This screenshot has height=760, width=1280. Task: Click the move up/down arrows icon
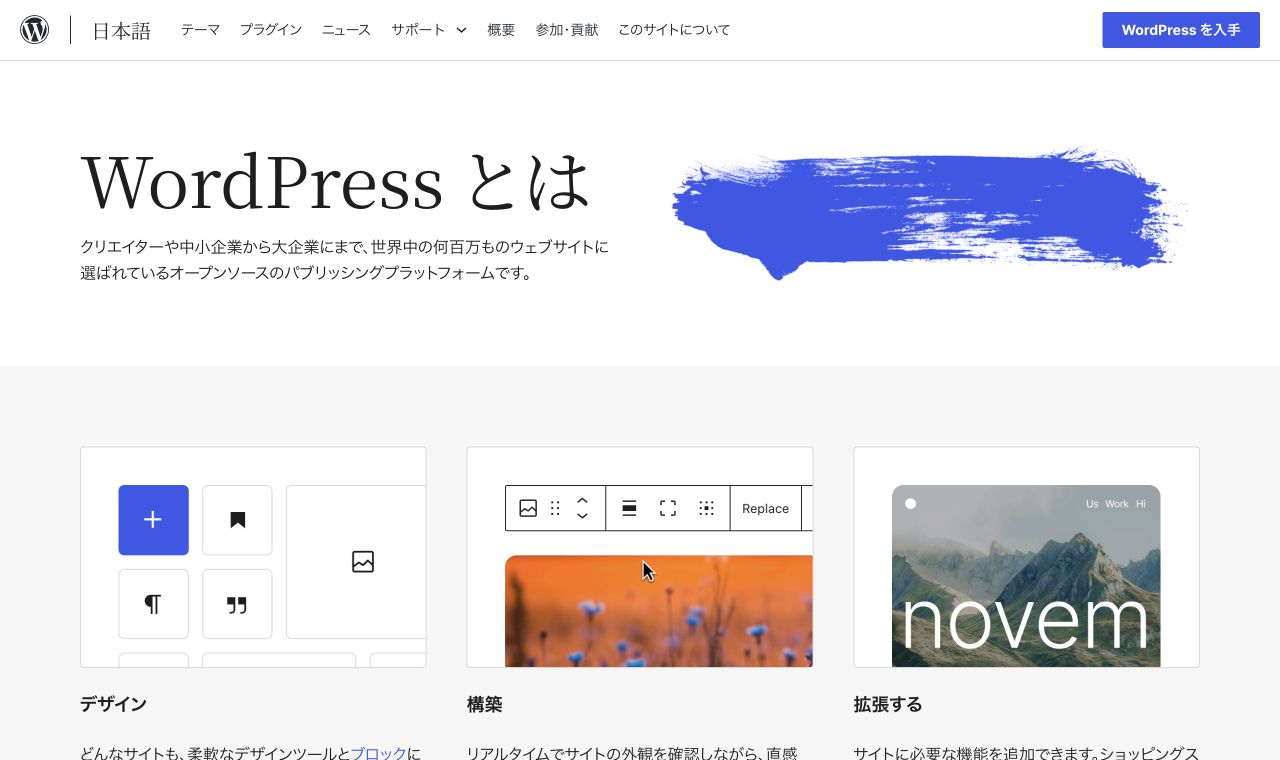(x=582, y=508)
